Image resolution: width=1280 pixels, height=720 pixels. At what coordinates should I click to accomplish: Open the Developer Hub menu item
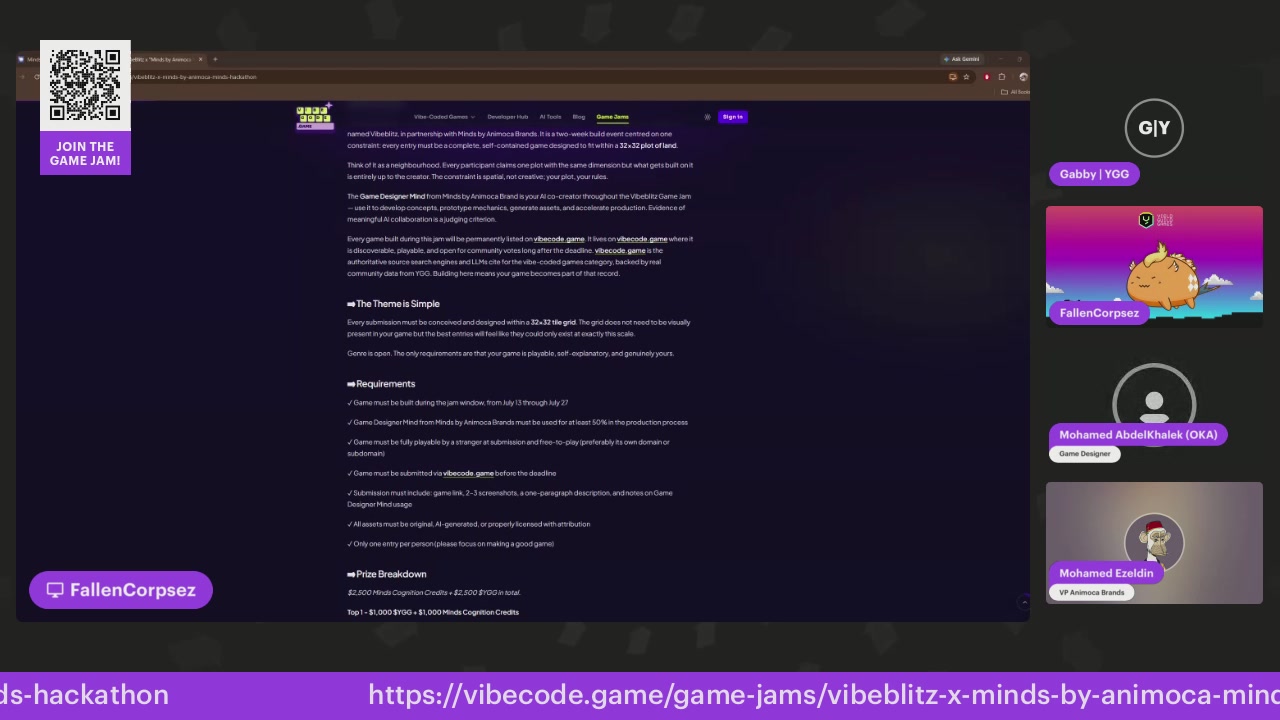508,117
